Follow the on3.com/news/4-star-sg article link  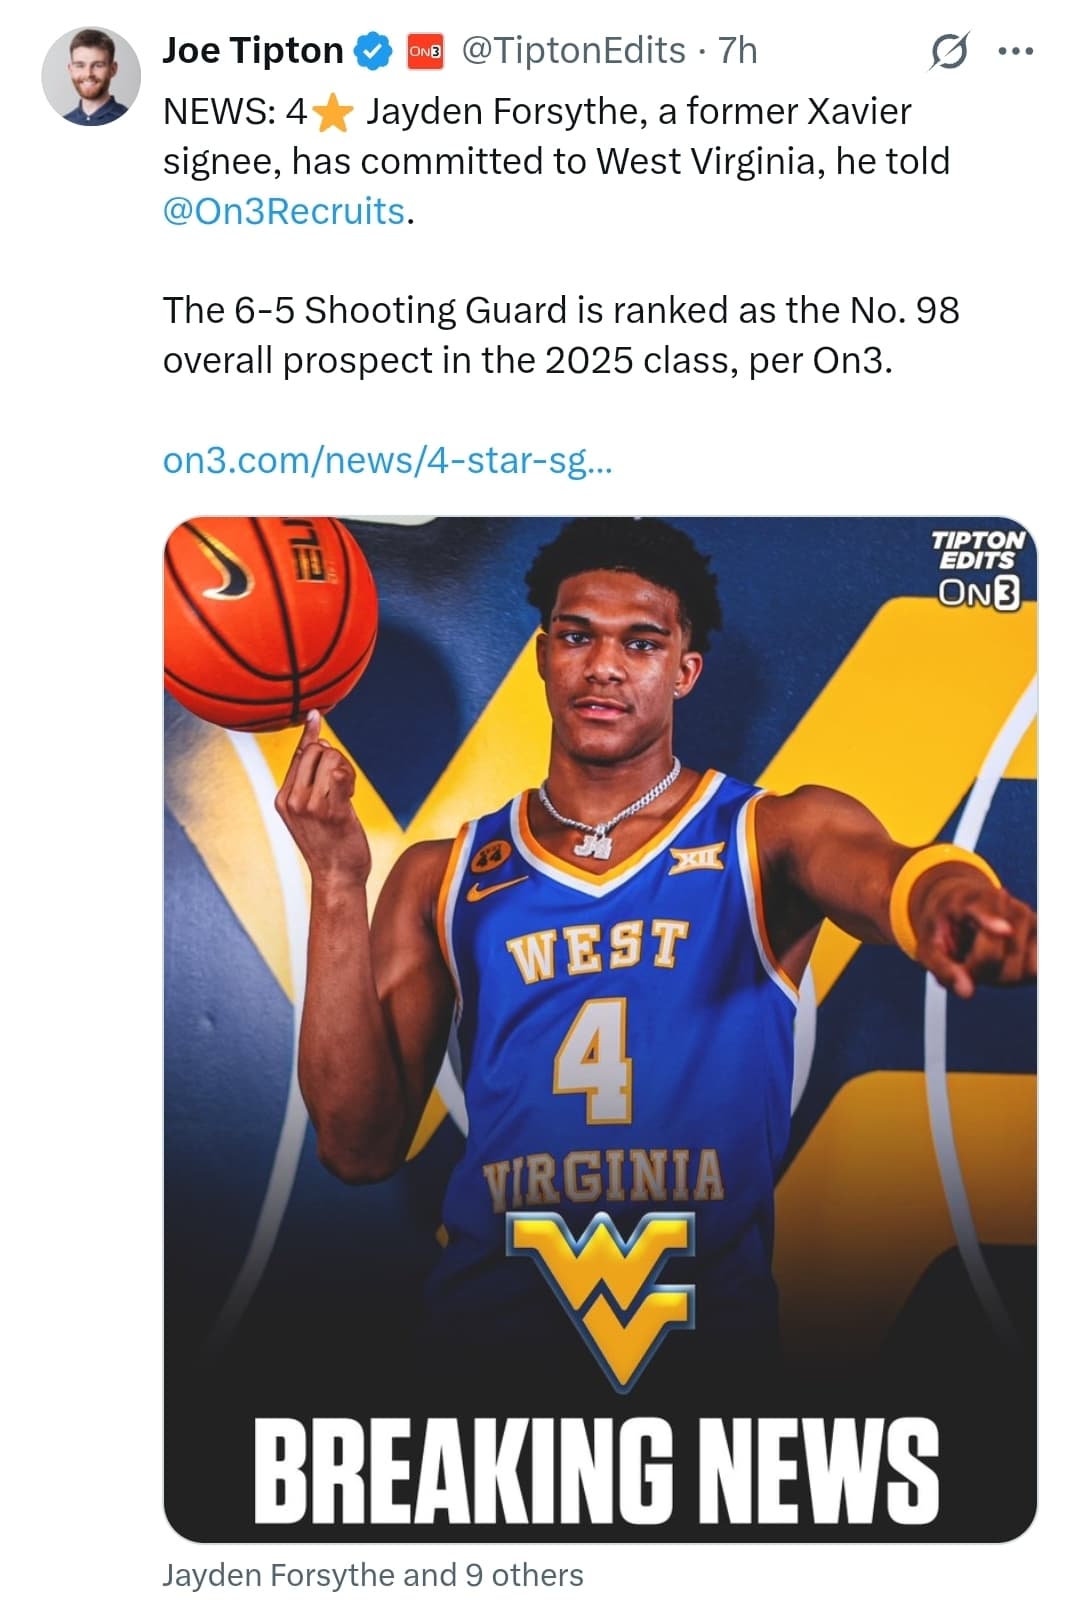[x=388, y=460]
